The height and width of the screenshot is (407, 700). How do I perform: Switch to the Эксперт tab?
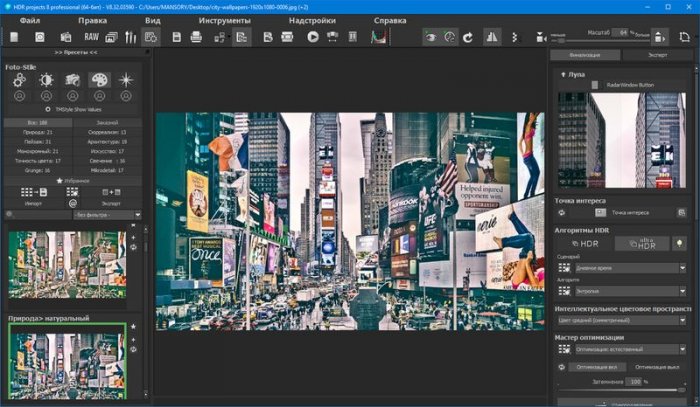click(656, 55)
